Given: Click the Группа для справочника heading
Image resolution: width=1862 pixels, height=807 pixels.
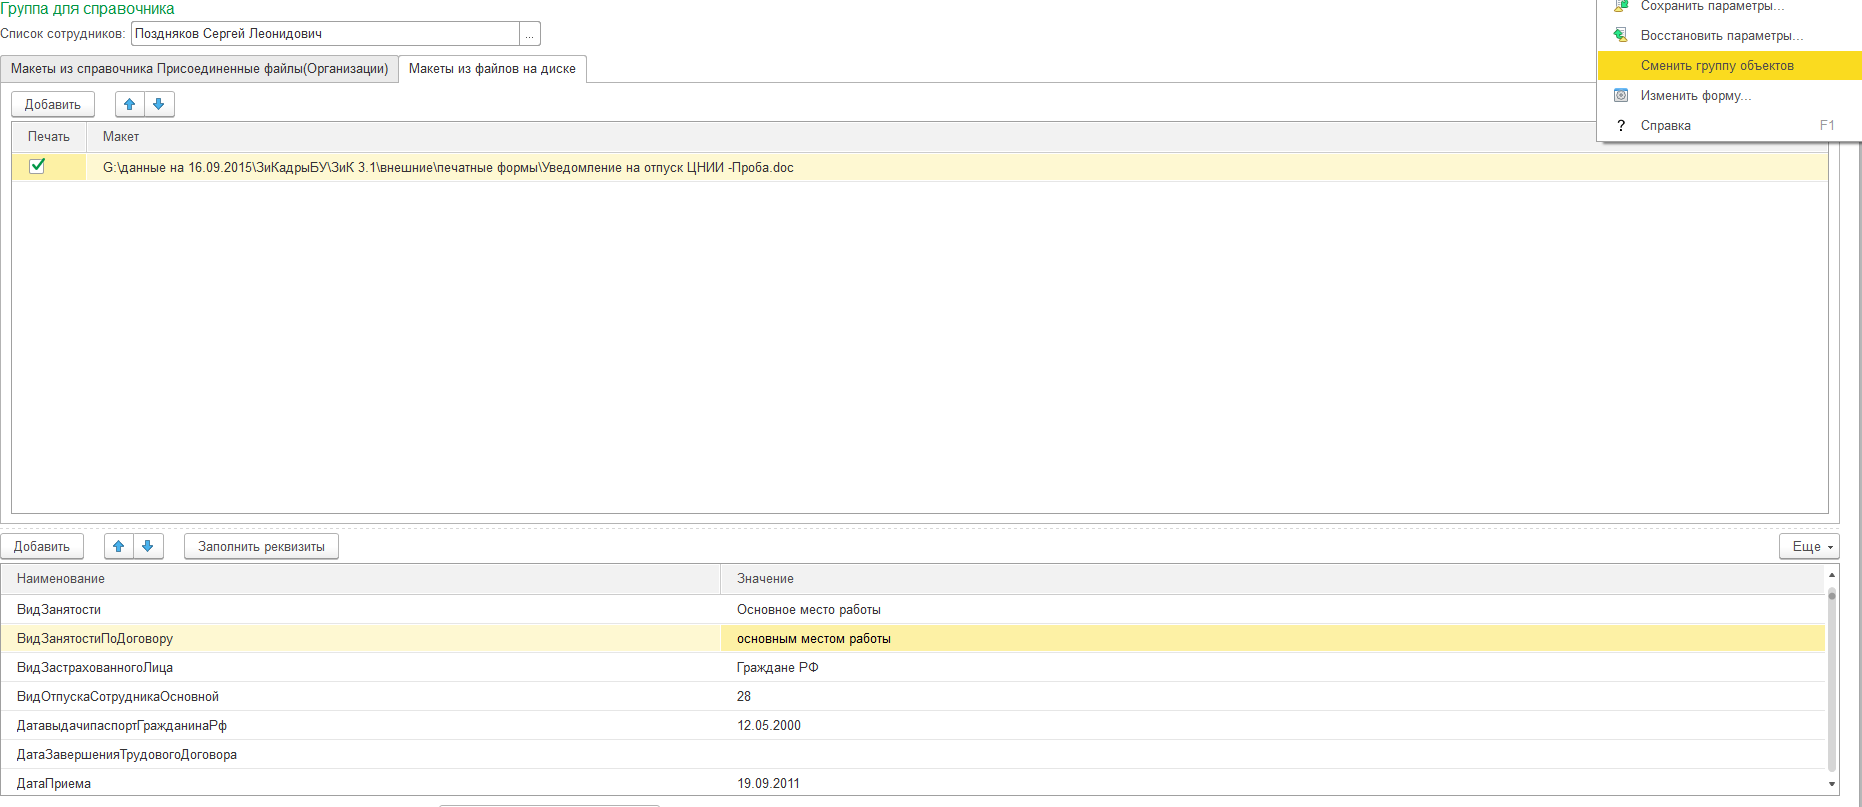Looking at the screenshot, I should pos(87,9).
